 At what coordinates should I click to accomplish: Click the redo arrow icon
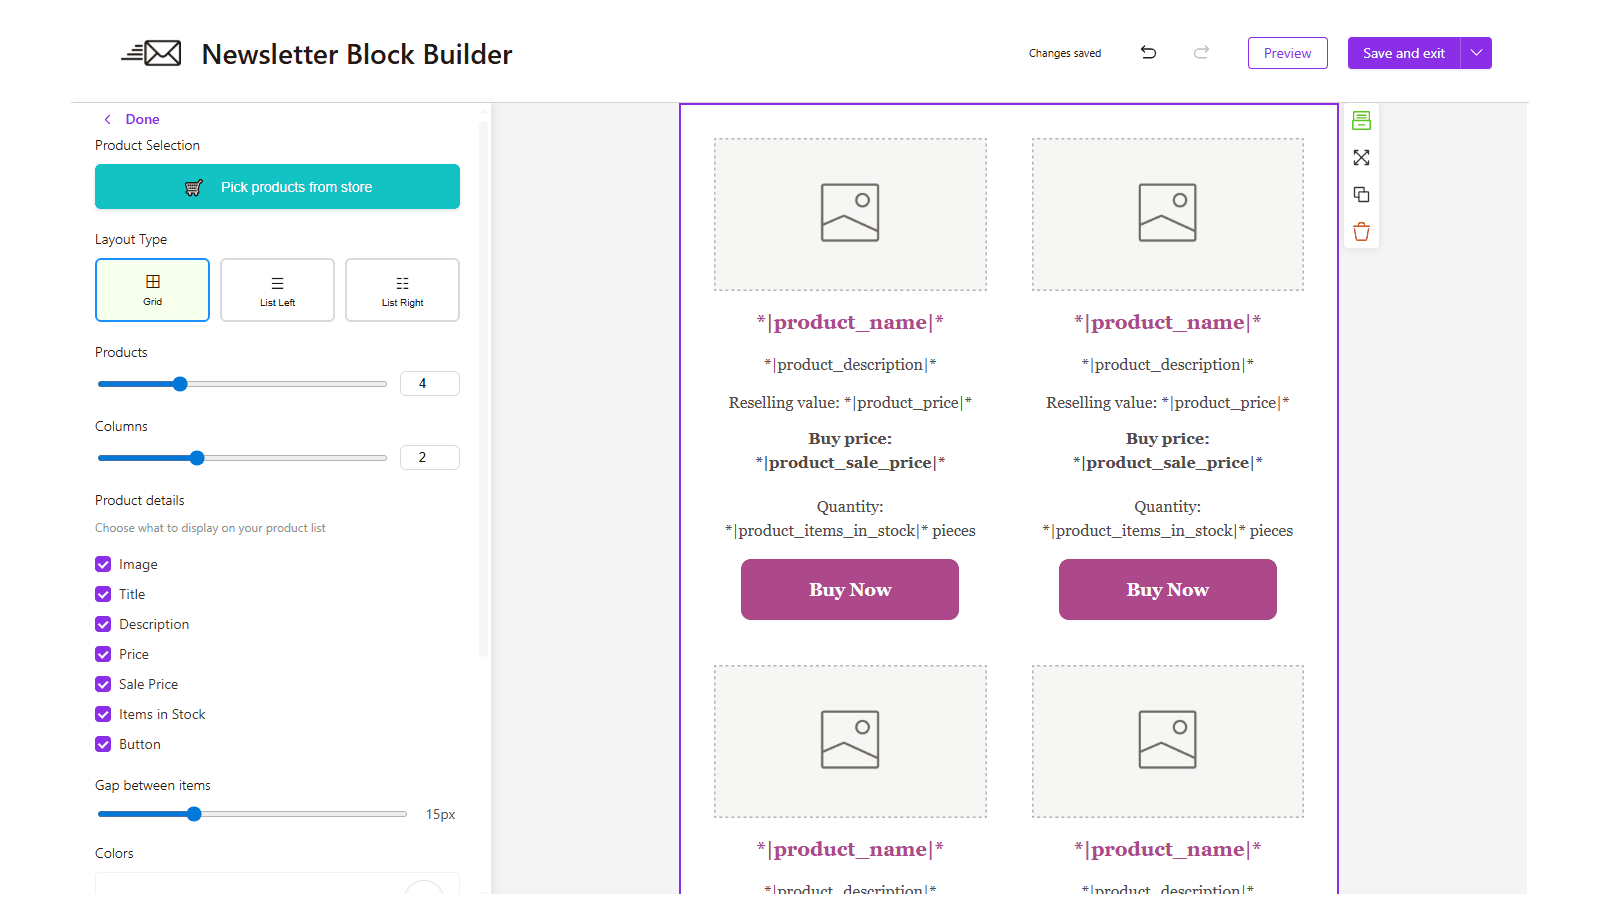coord(1200,52)
